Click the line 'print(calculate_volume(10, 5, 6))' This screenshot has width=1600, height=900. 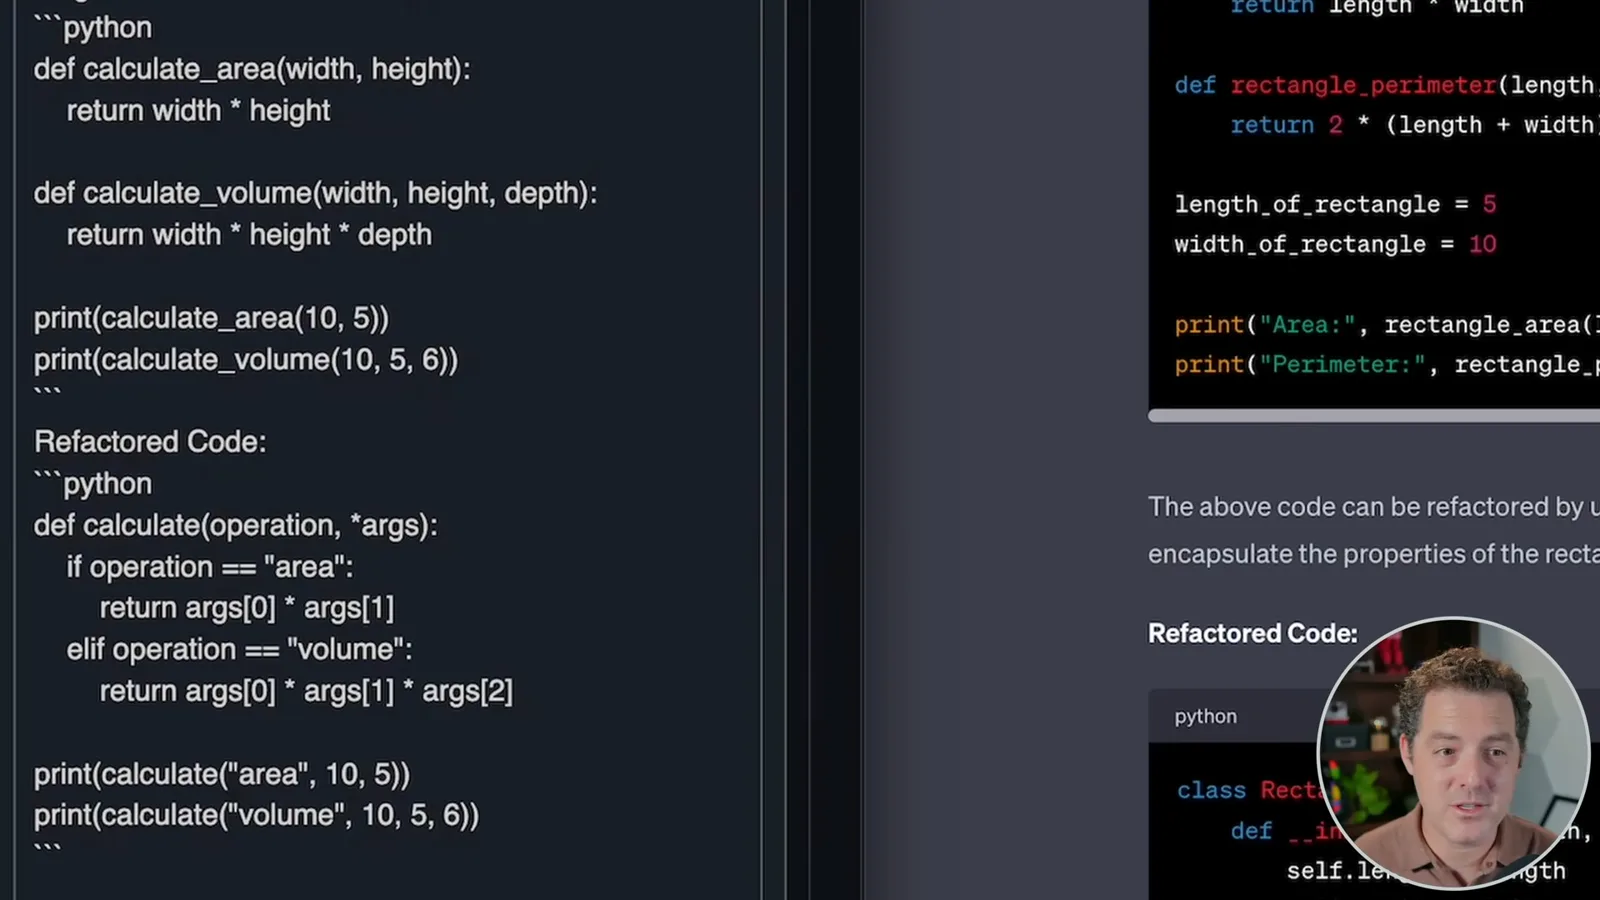[x=246, y=360]
